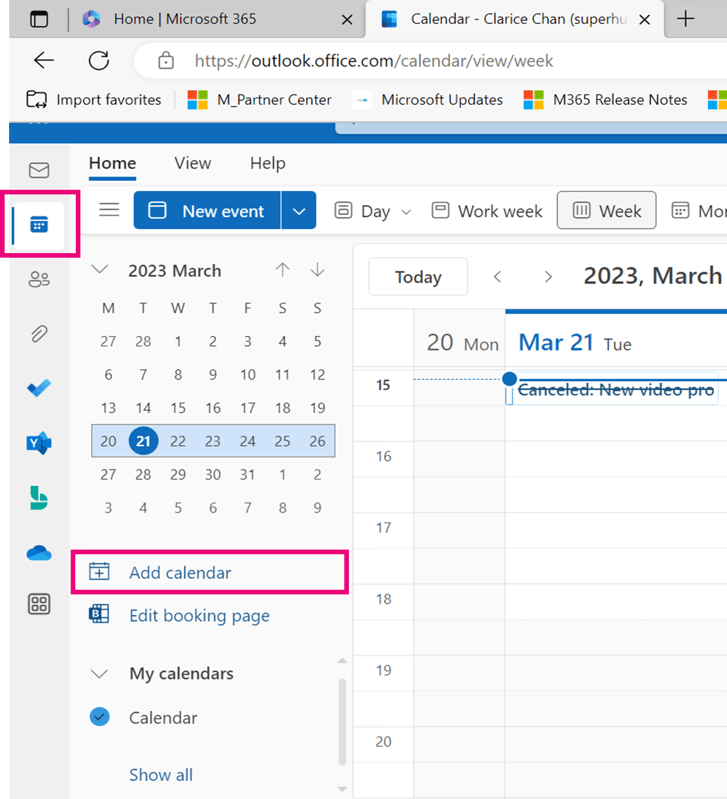Click the Show all link
Screen dimensions: 727x799
161,774
